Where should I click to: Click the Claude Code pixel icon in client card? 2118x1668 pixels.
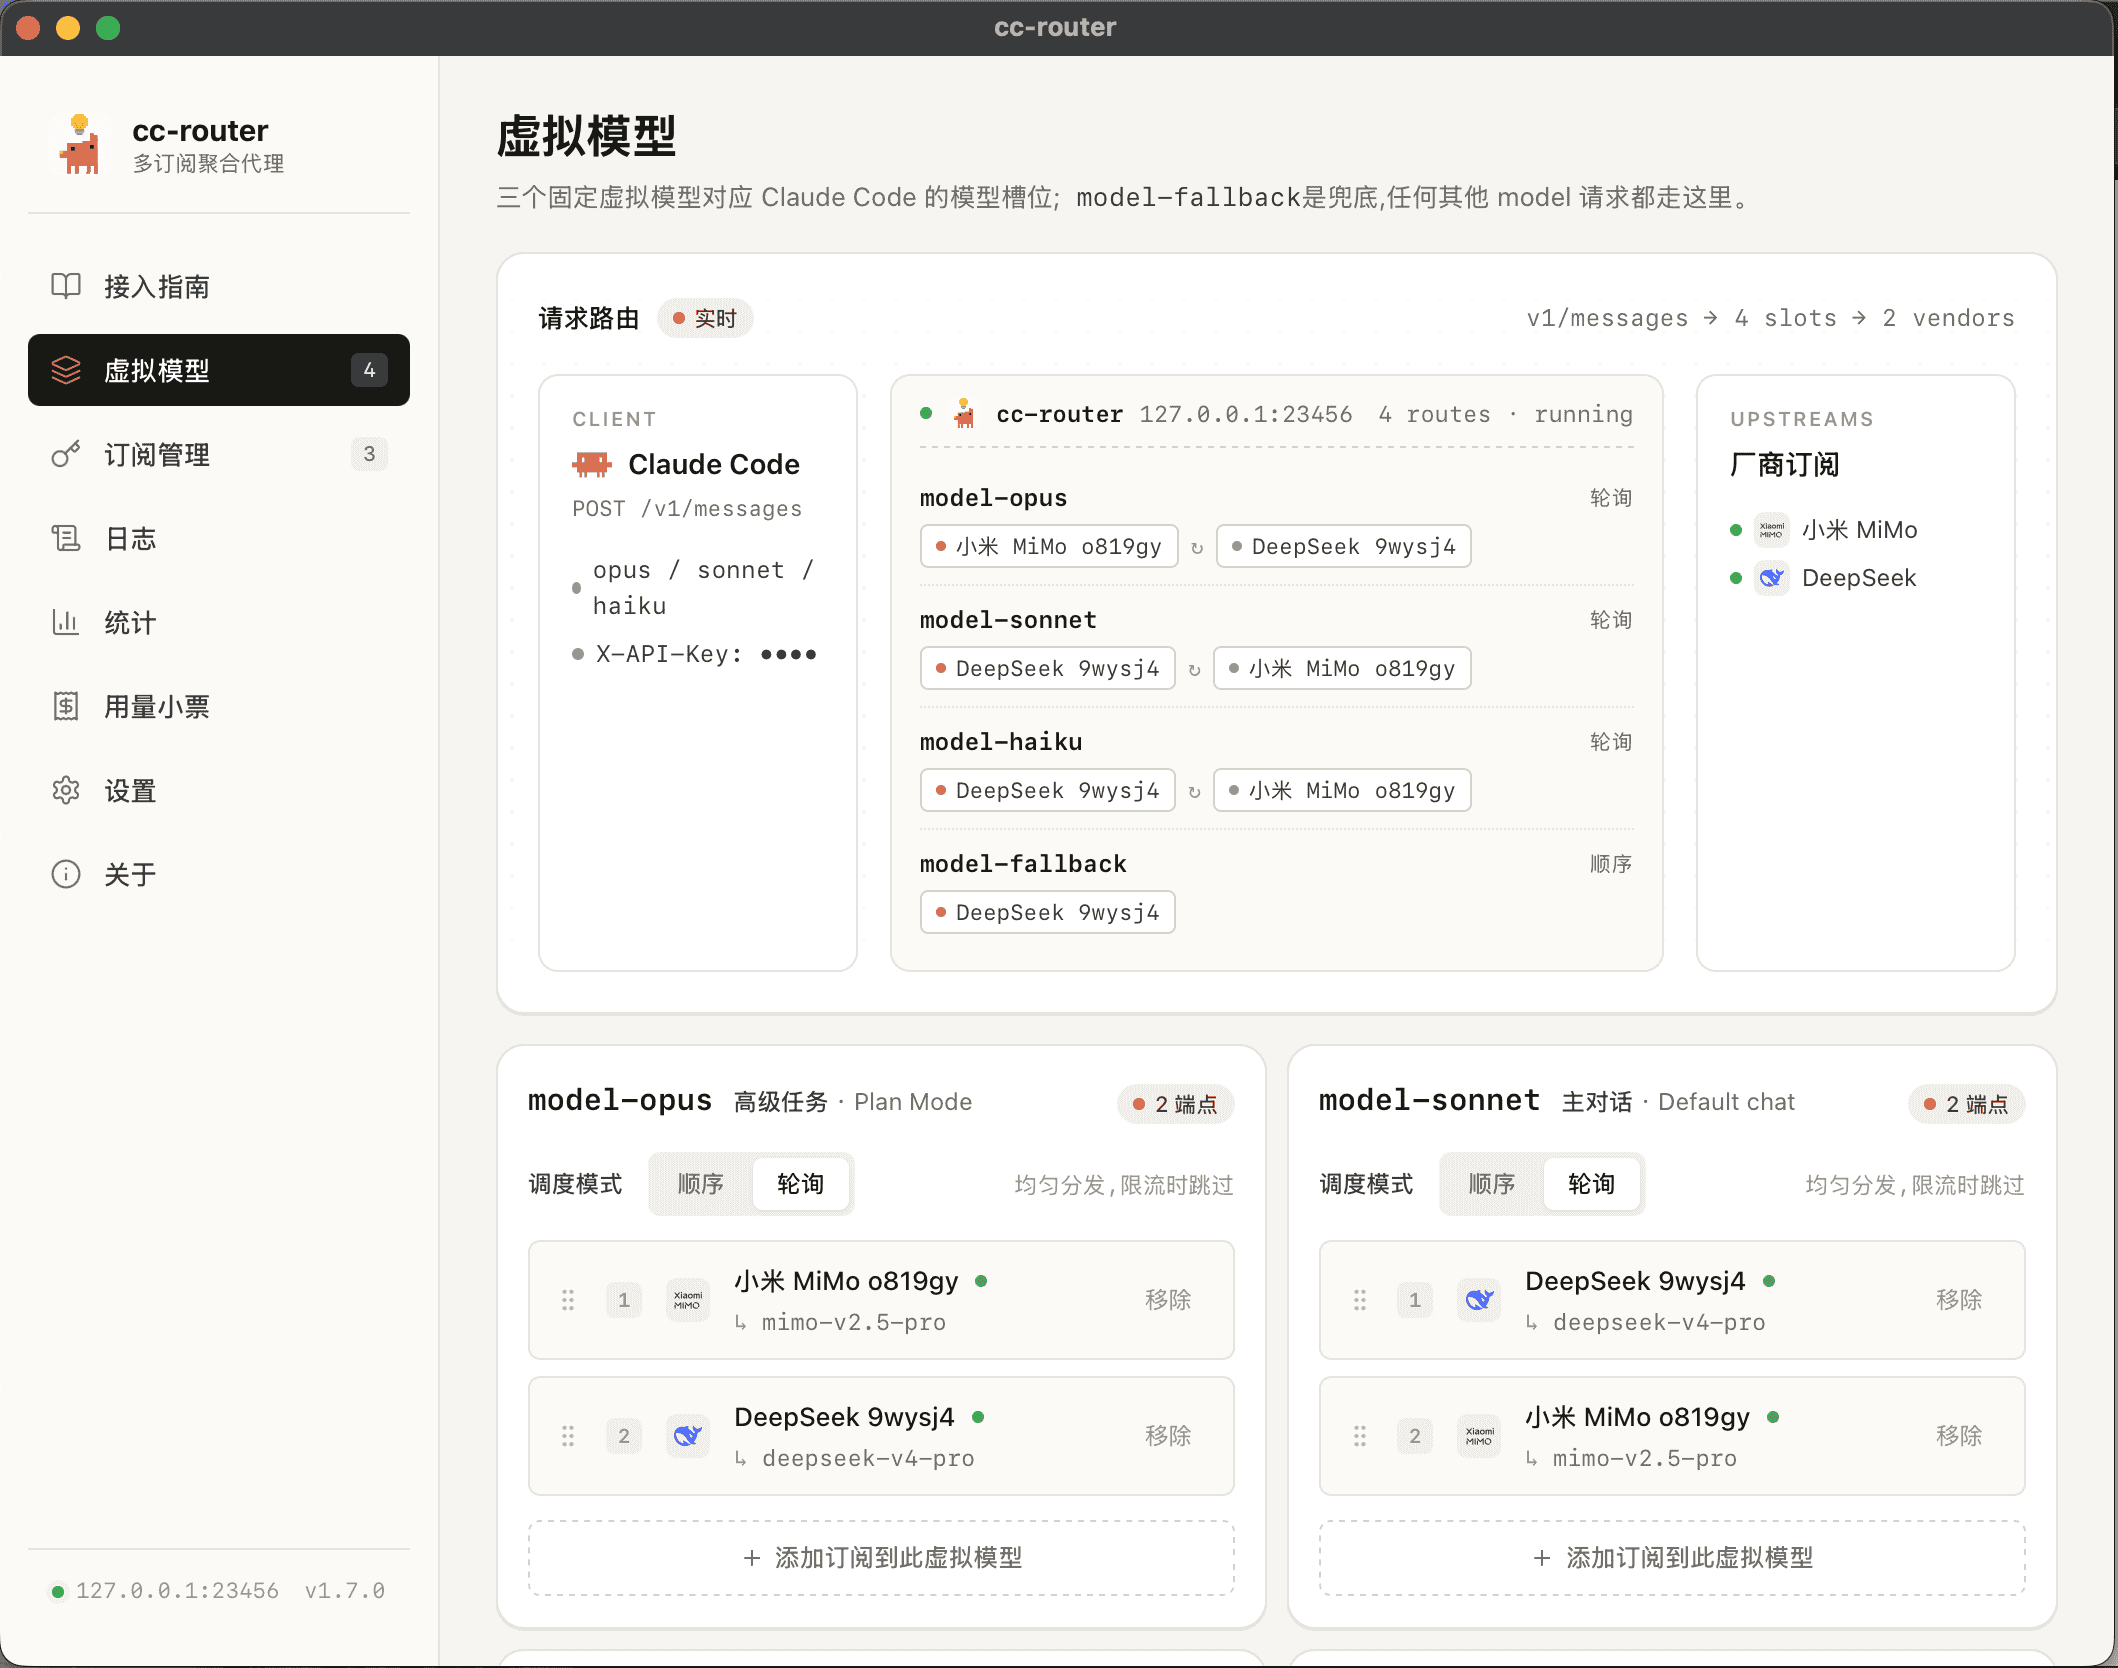click(592, 464)
